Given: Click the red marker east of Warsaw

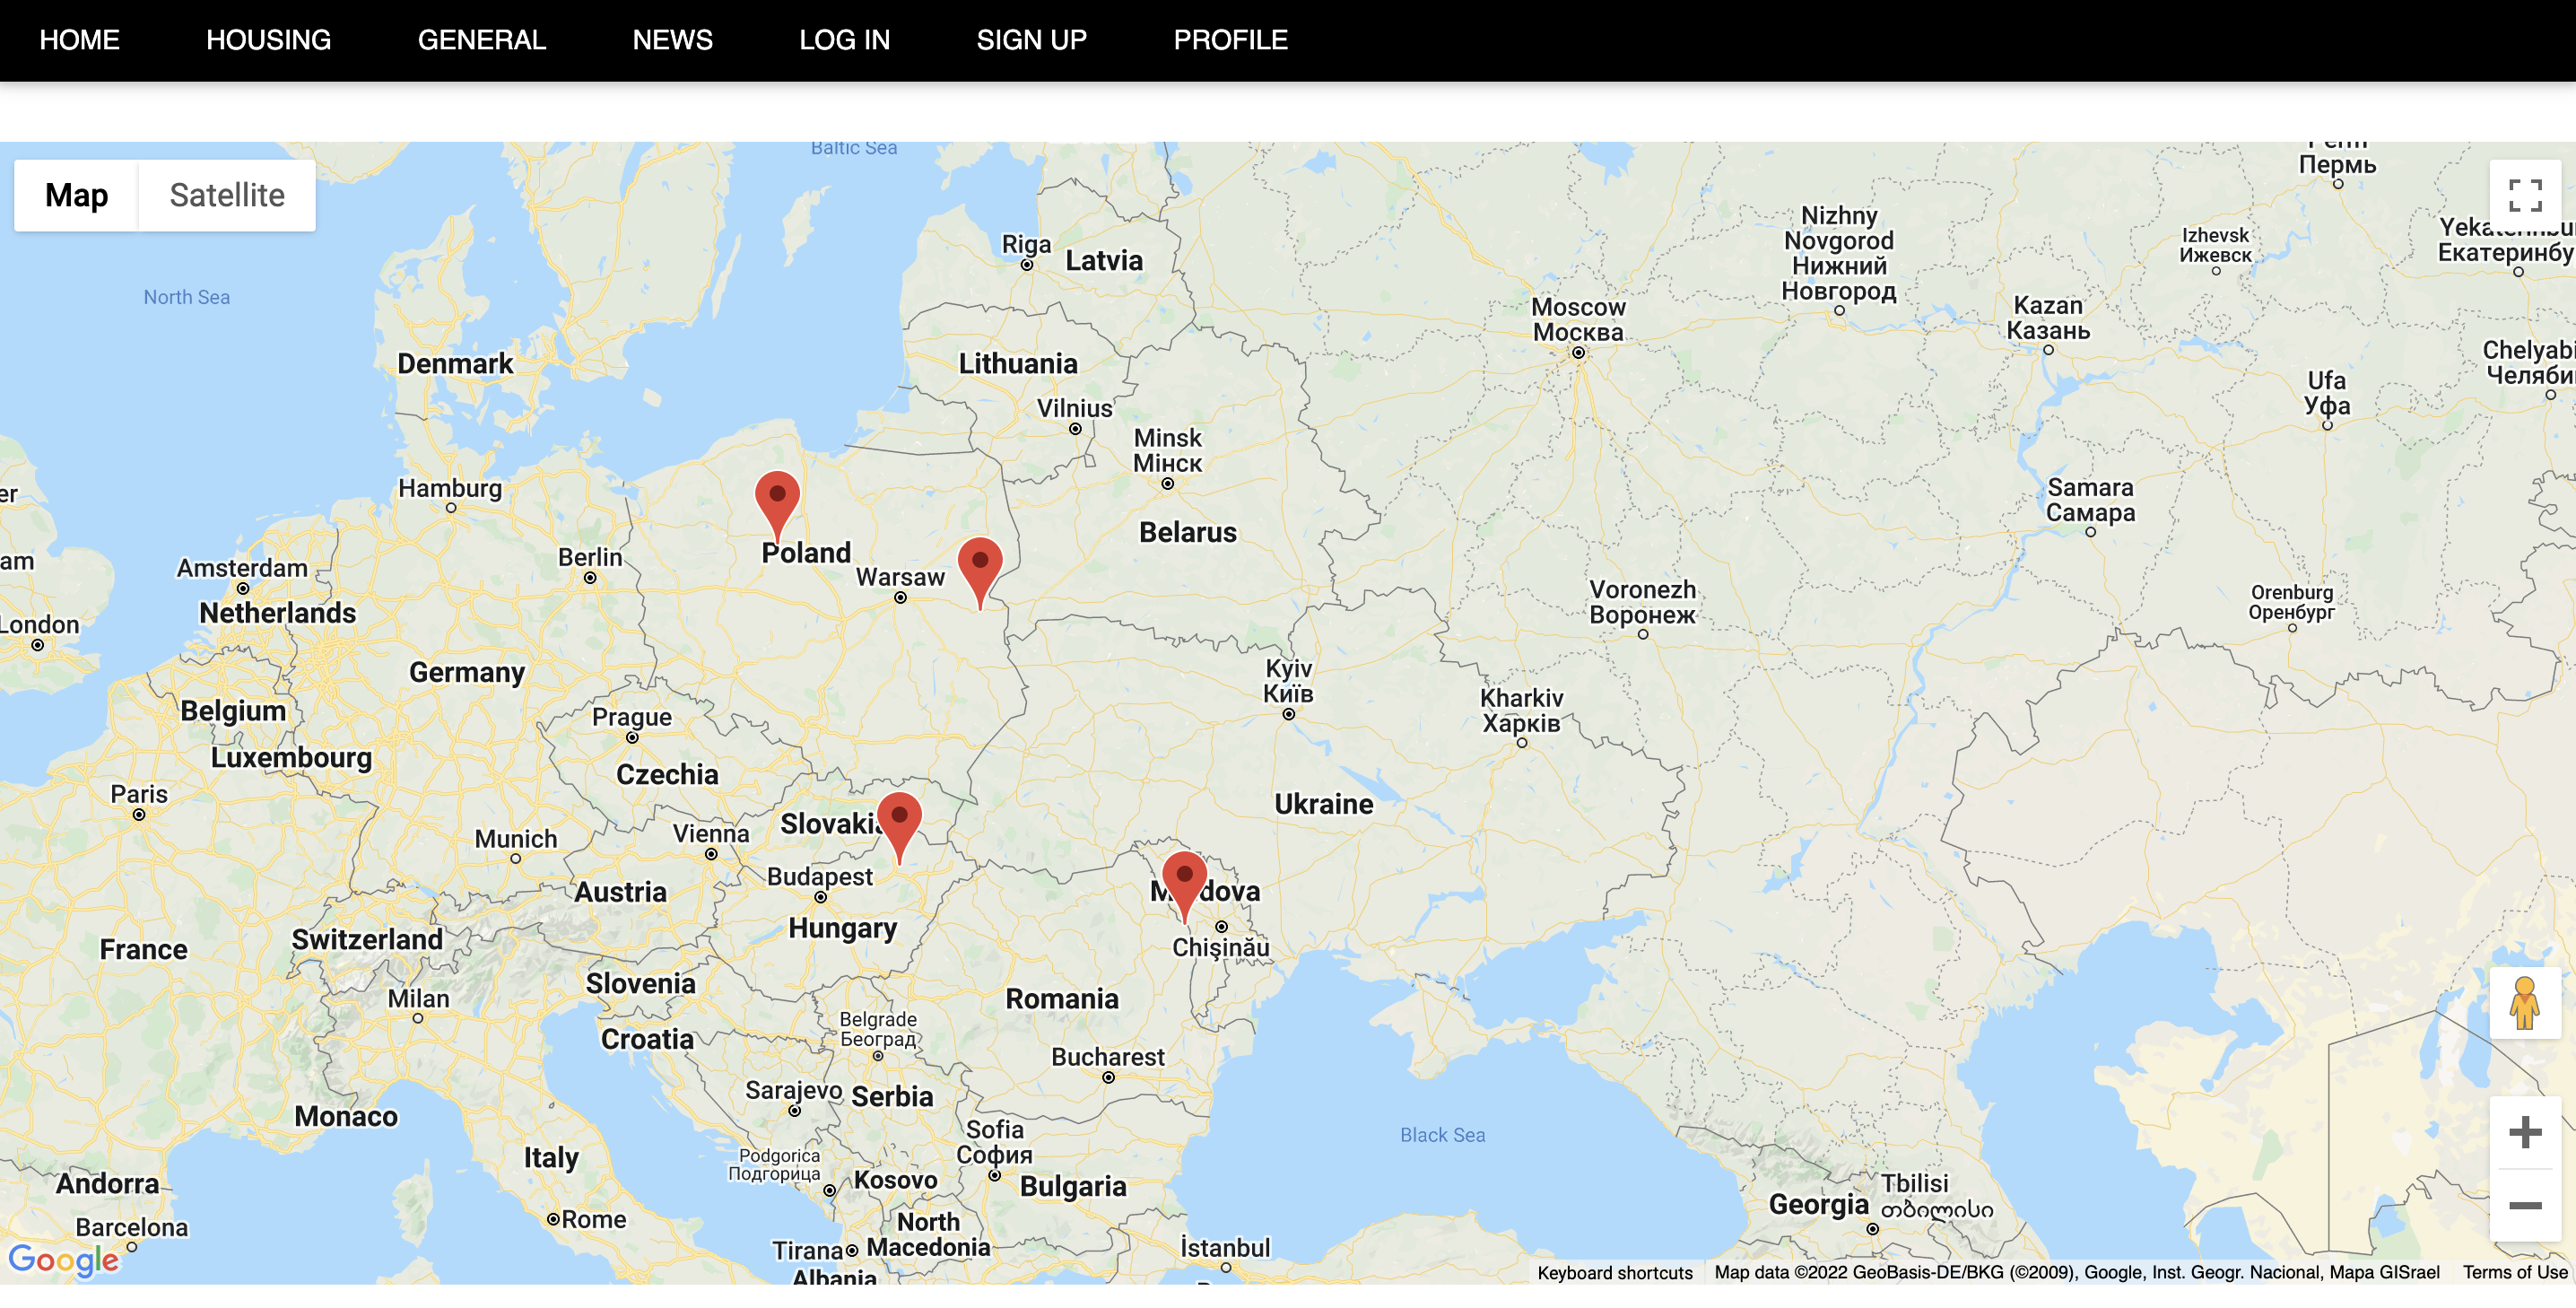Looking at the screenshot, I should (x=980, y=567).
